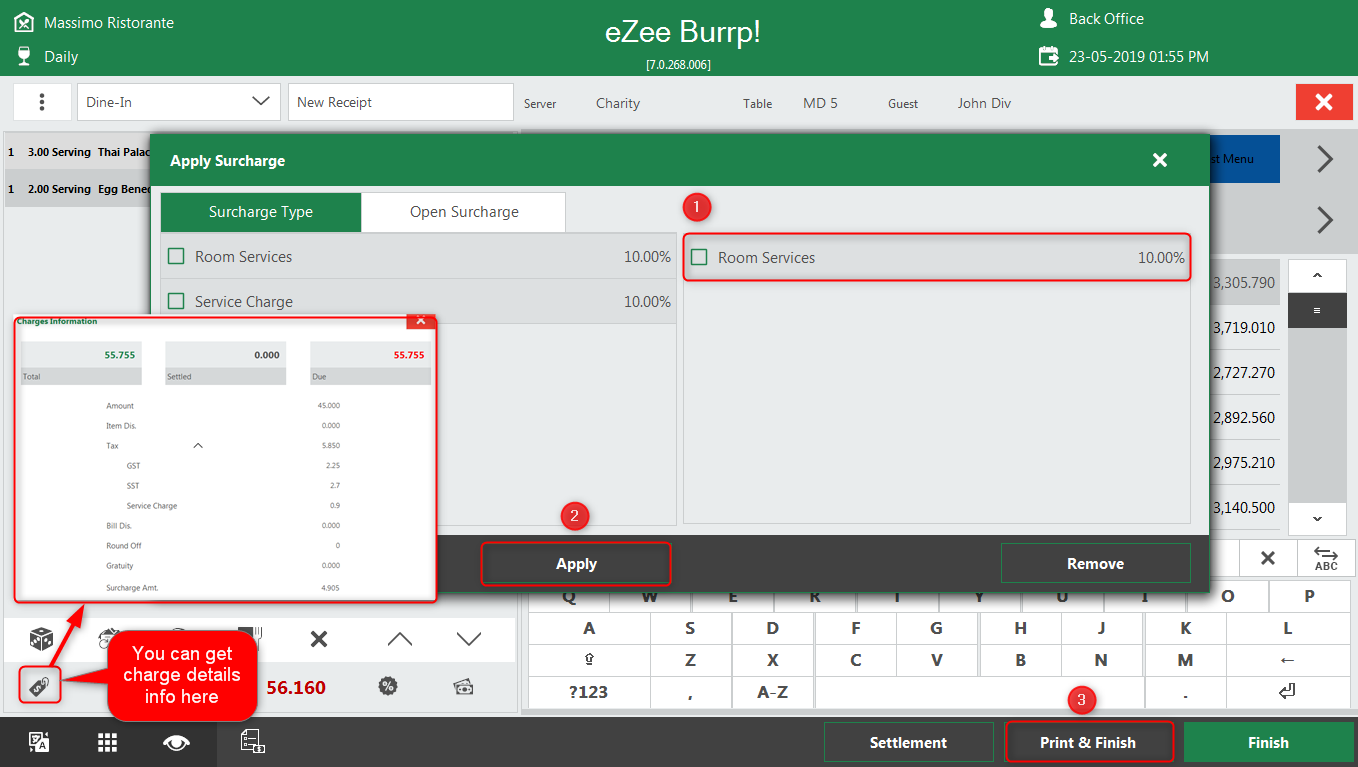Screen dimensions: 1358x767
Task: Click guest name John Div
Action: pyautogui.click(x=984, y=103)
